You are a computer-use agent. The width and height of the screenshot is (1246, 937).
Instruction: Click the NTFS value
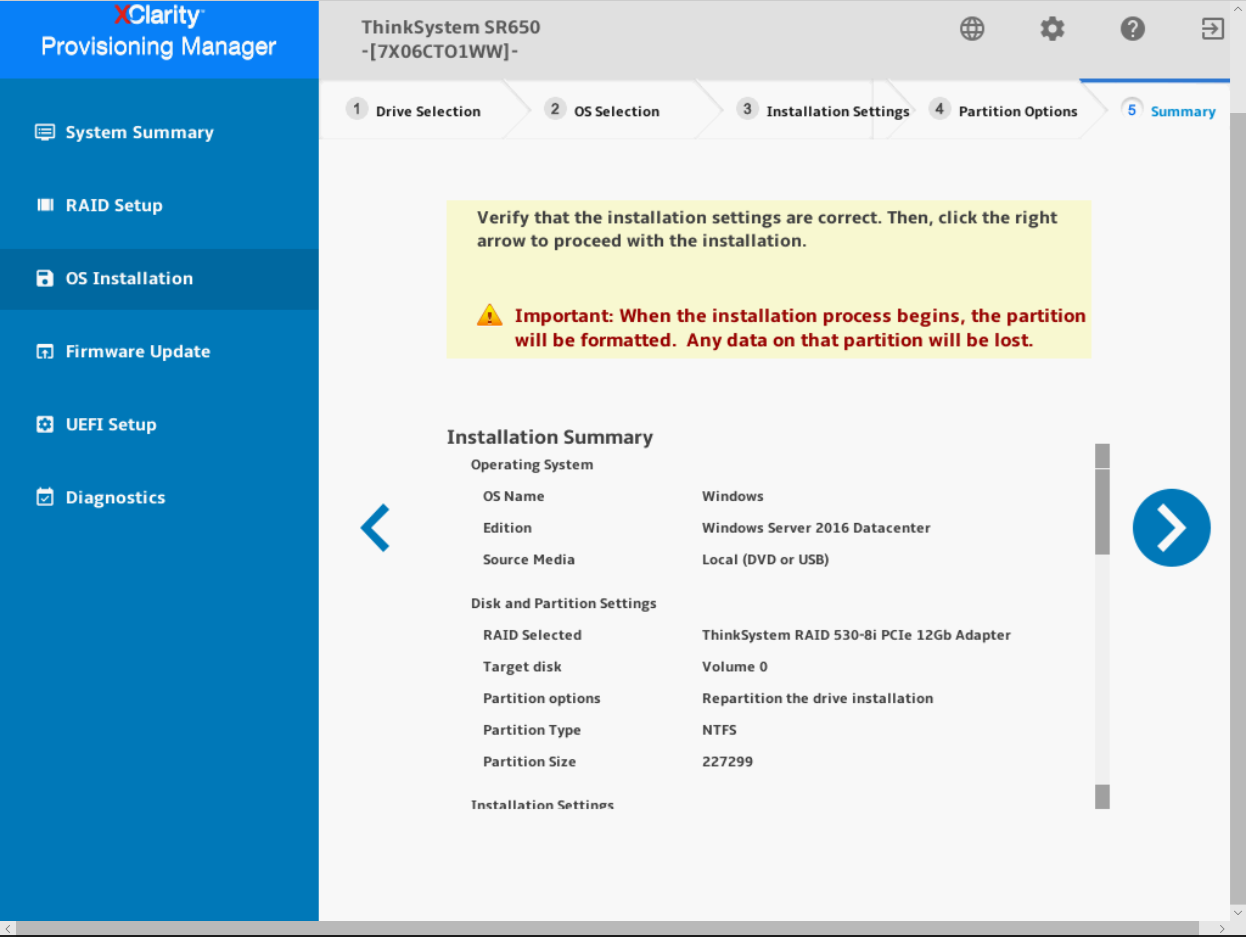point(720,730)
